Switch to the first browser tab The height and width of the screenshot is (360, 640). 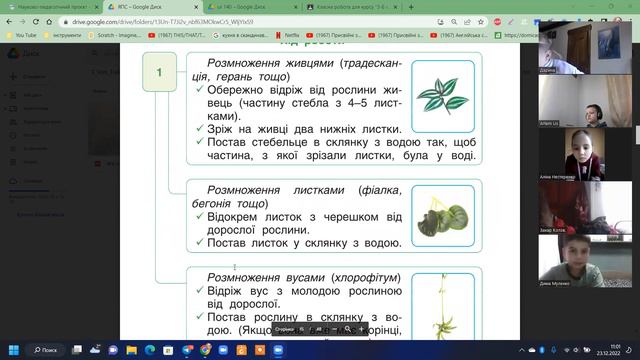(x=53, y=7)
